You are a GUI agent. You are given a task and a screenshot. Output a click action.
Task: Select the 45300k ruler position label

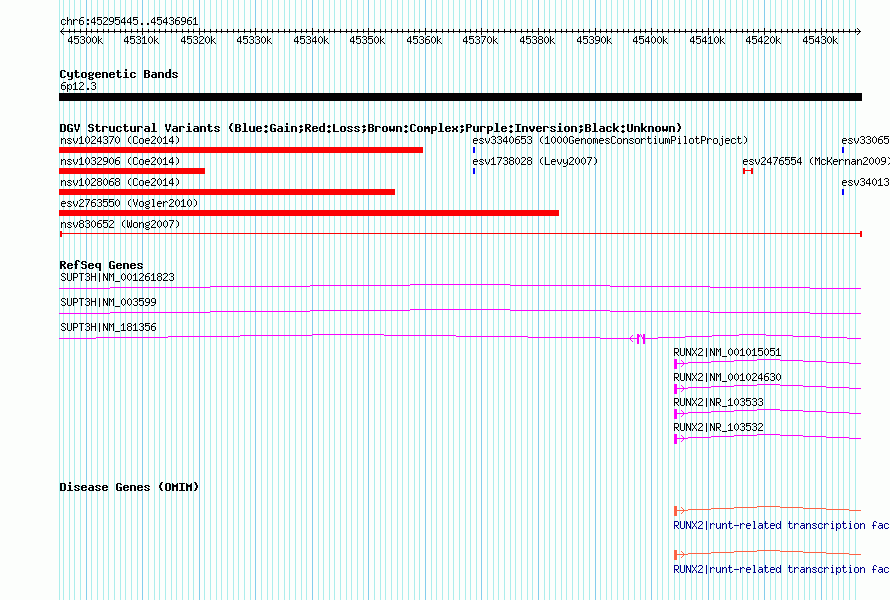click(85, 41)
